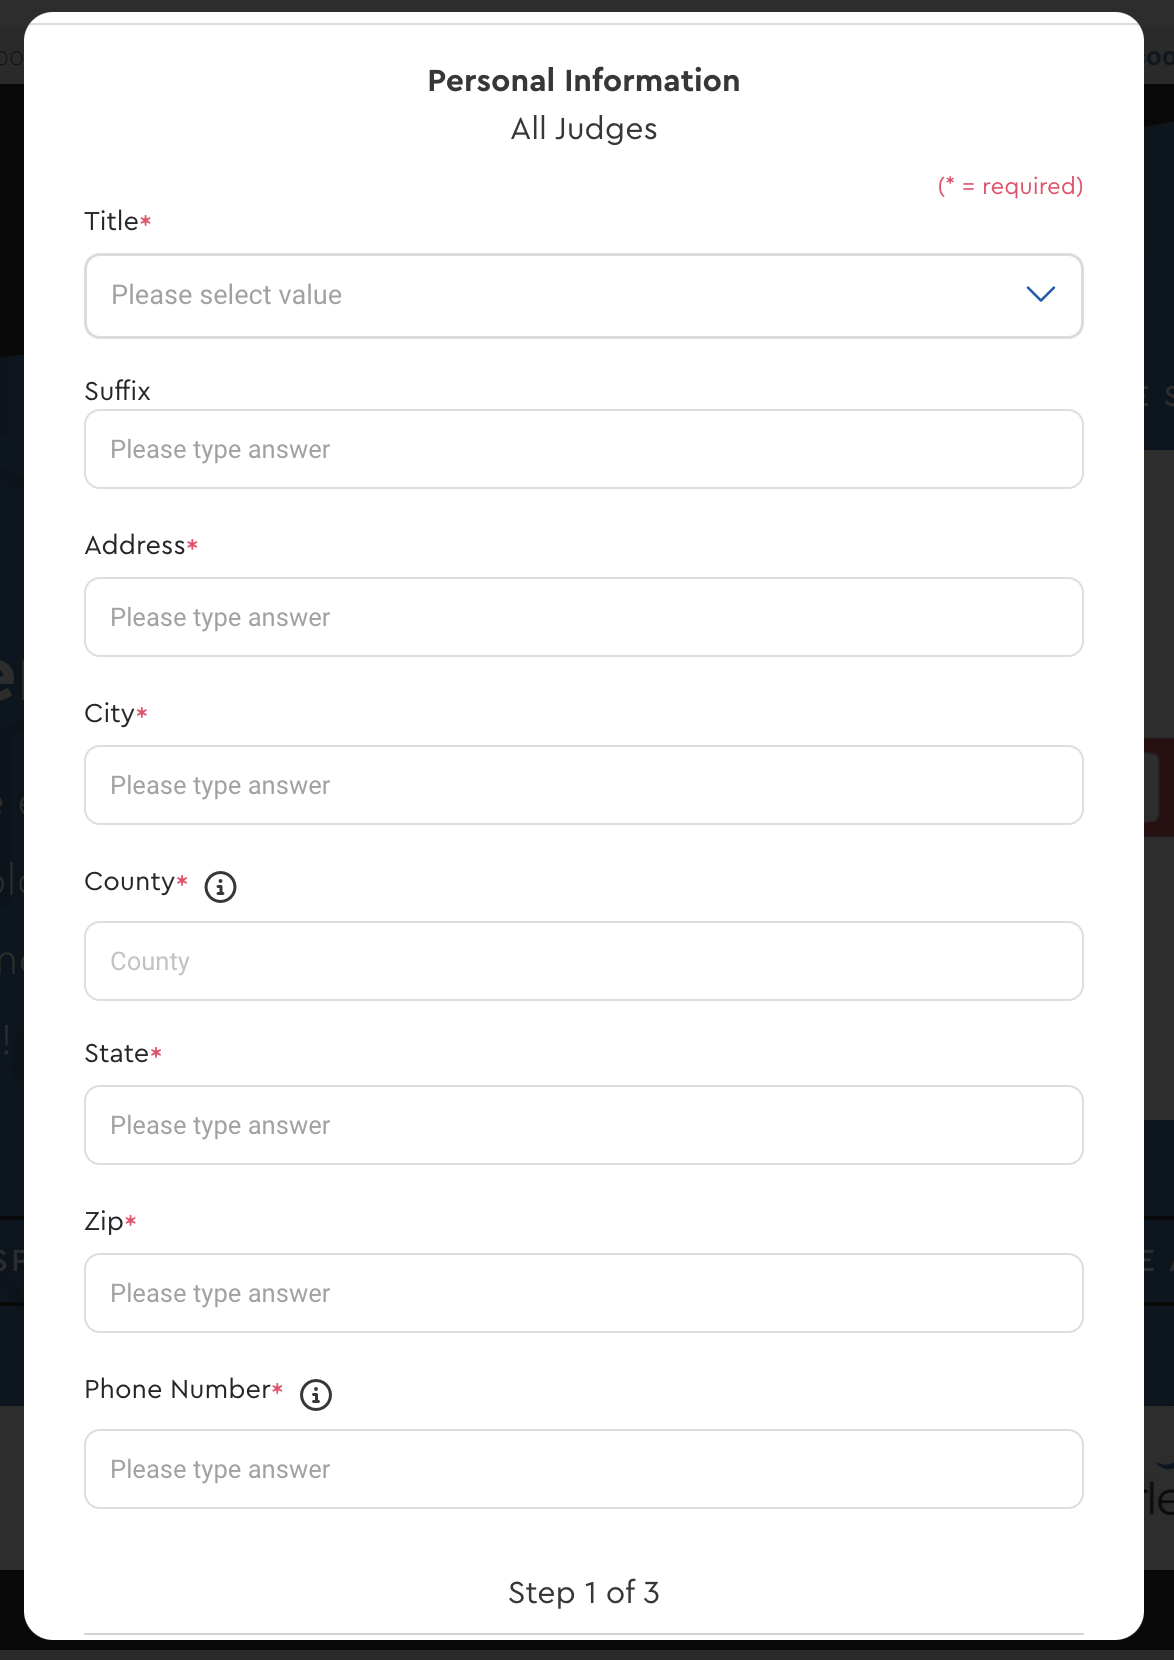Click the 'Step 1 of 3' indicator

(x=584, y=1592)
